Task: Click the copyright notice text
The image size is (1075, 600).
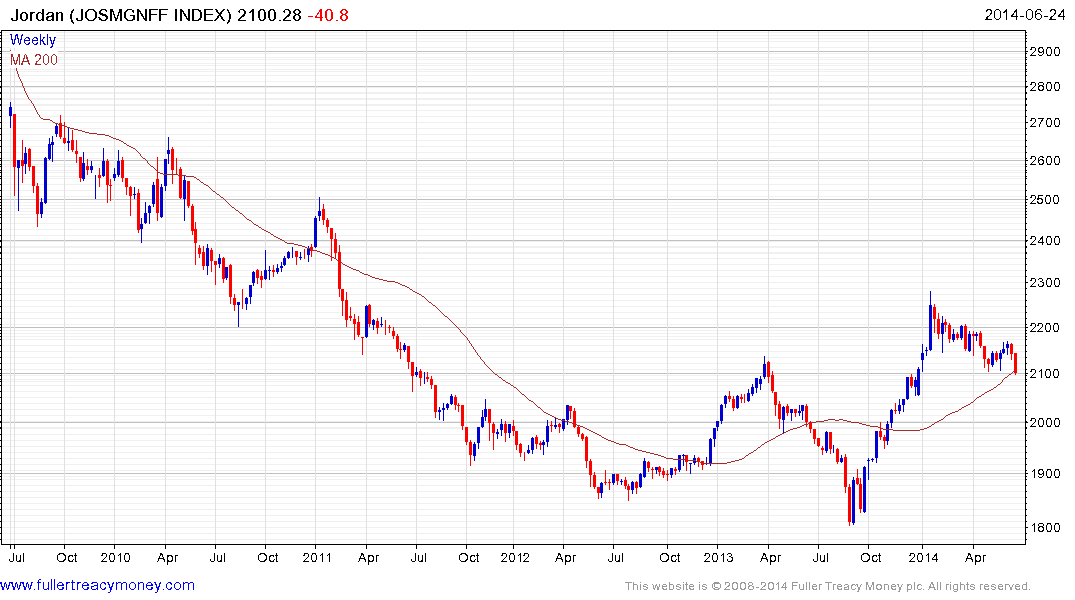Action: click(828, 586)
